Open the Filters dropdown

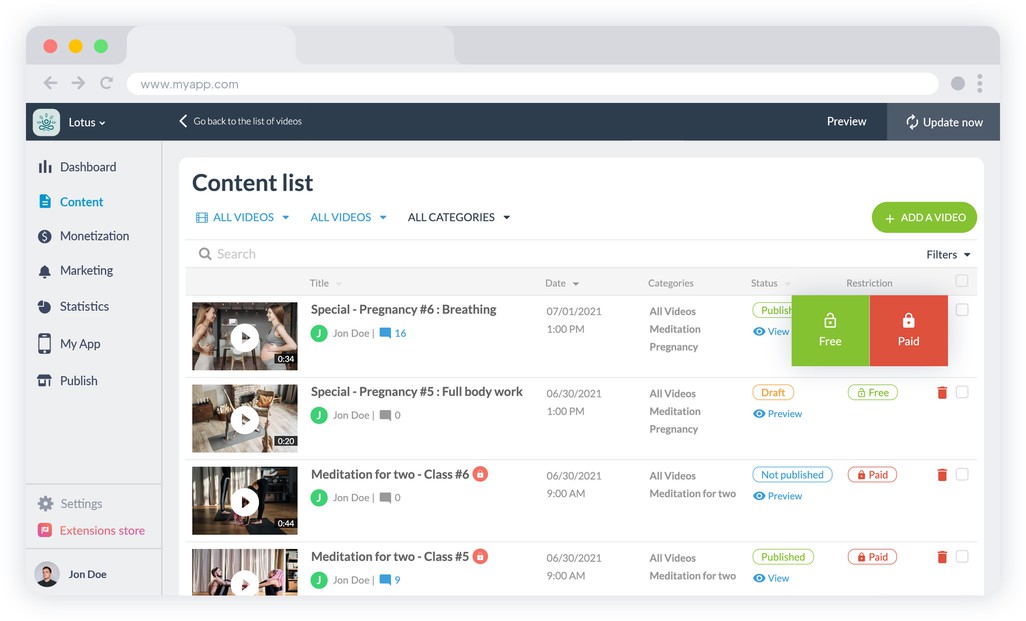click(948, 255)
